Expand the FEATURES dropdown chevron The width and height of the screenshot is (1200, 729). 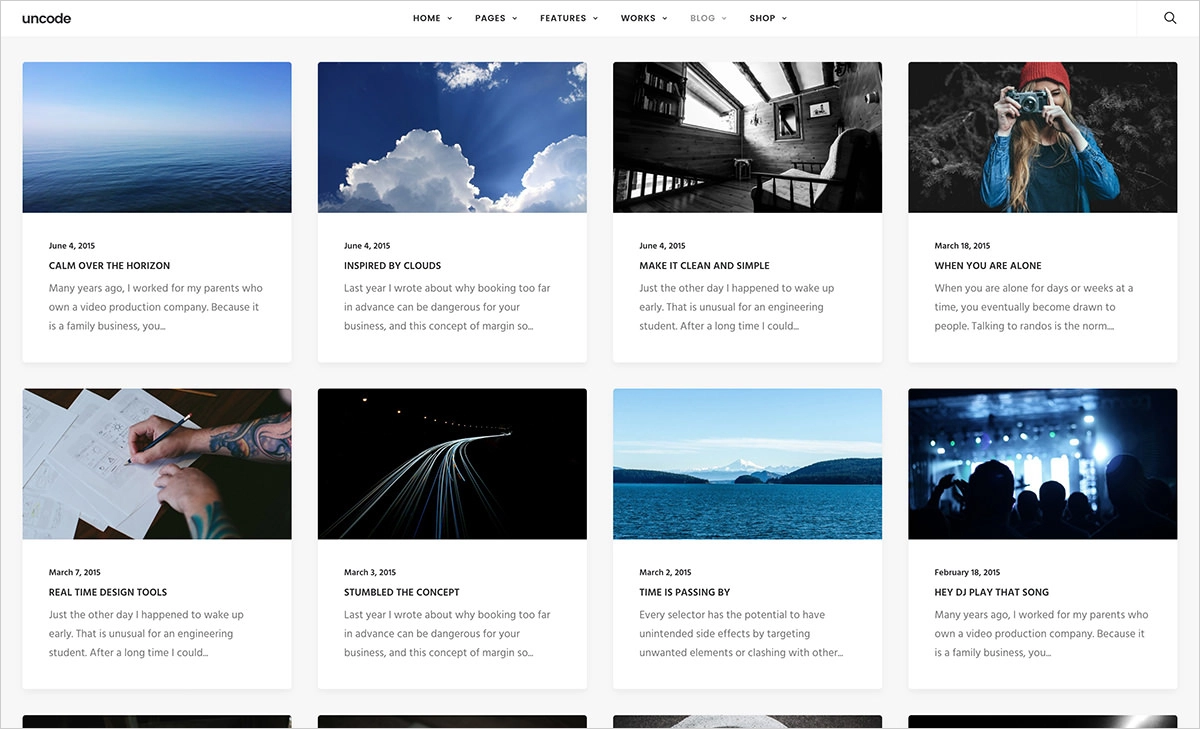pos(594,18)
